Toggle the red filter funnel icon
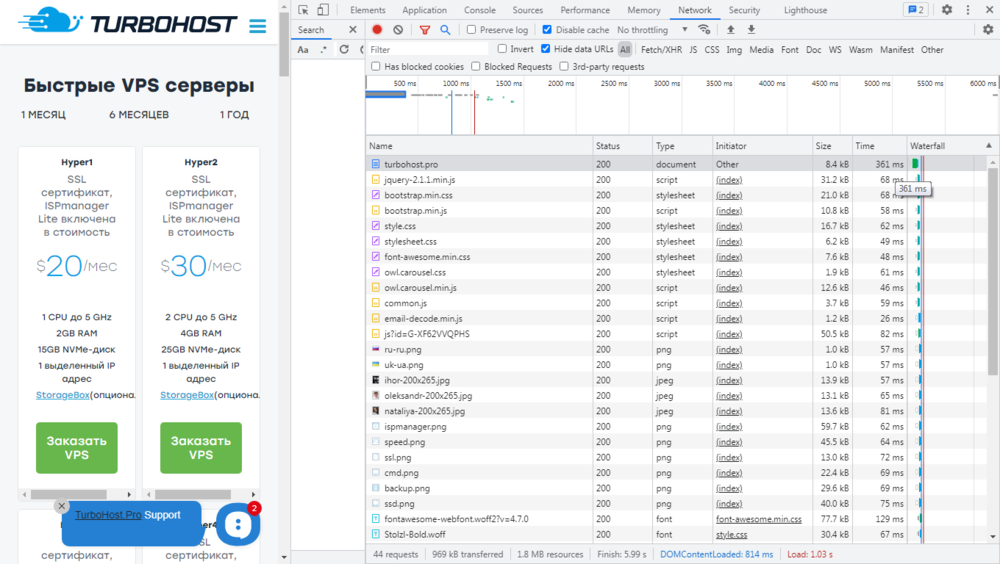Viewport: 1000px width, 564px height. [x=425, y=30]
